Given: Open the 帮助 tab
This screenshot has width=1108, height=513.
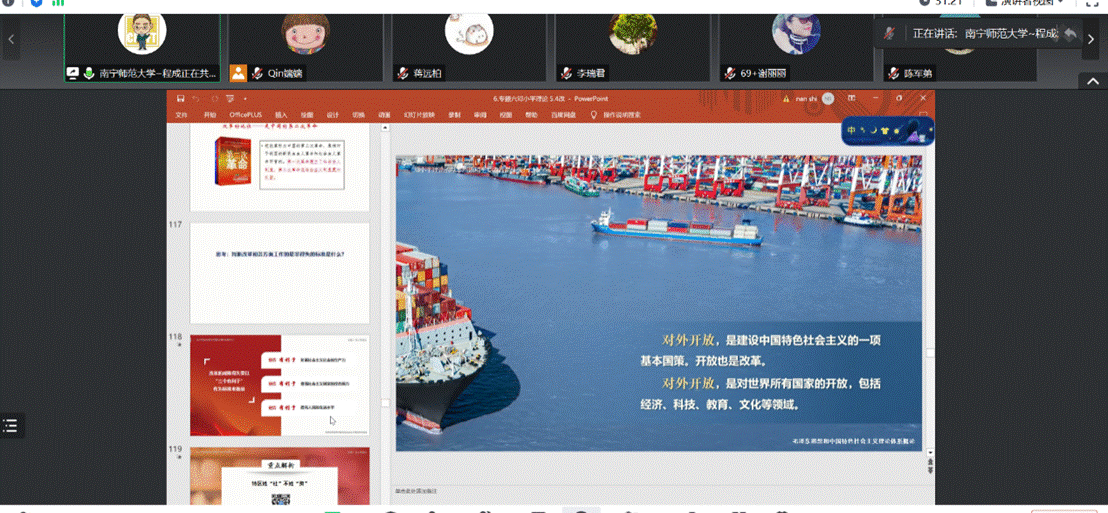Looking at the screenshot, I should [531, 114].
